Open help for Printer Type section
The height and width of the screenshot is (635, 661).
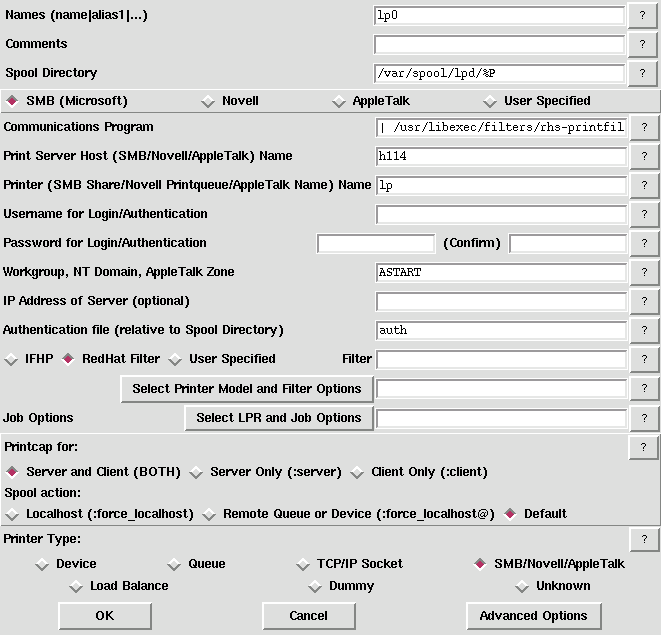pos(644,540)
